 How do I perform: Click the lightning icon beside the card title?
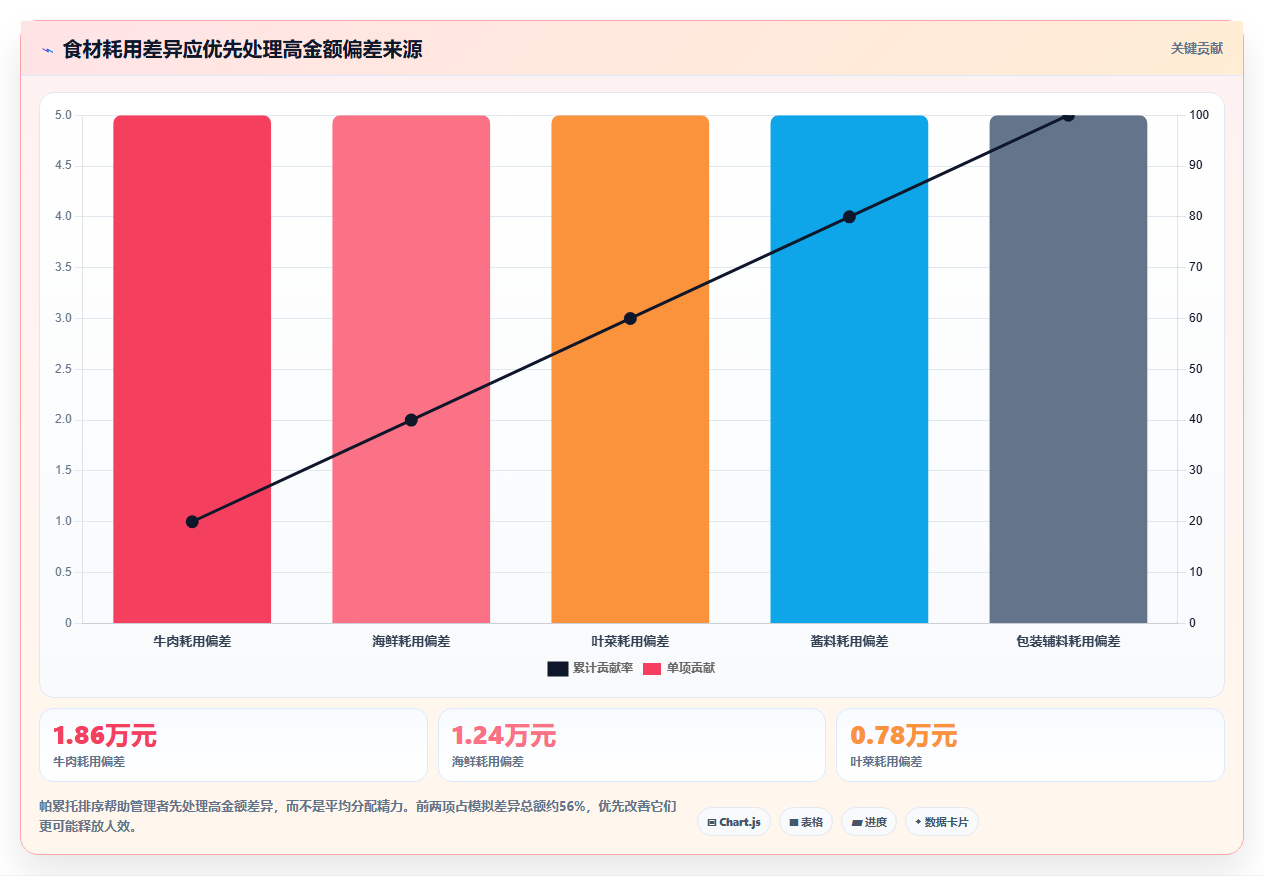click(47, 50)
